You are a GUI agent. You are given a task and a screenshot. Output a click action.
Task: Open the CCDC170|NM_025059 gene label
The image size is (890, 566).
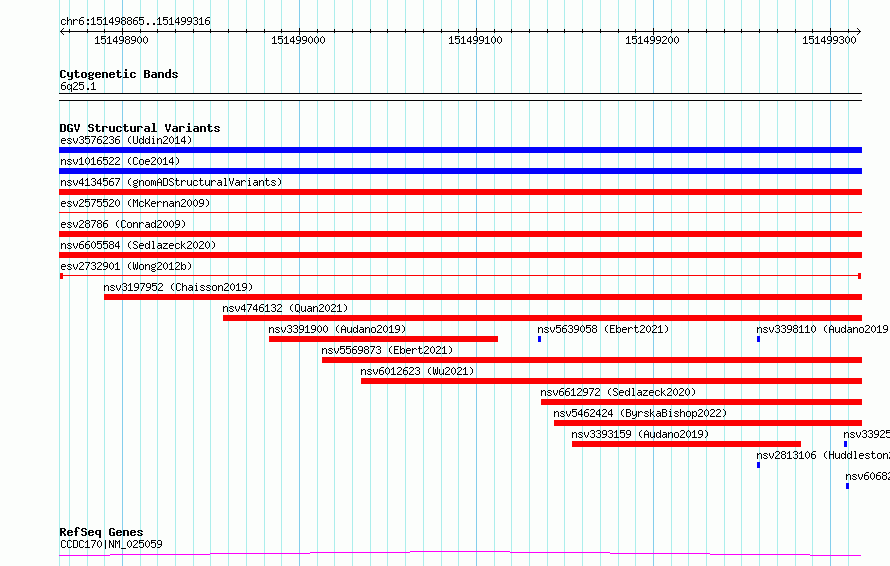point(111,544)
